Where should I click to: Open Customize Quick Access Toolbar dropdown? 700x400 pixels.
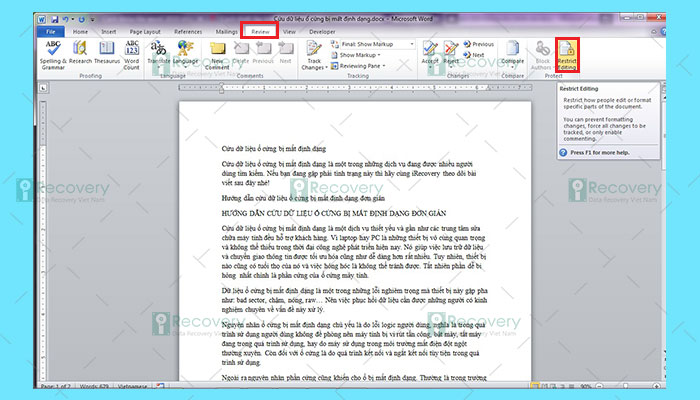coord(92,20)
